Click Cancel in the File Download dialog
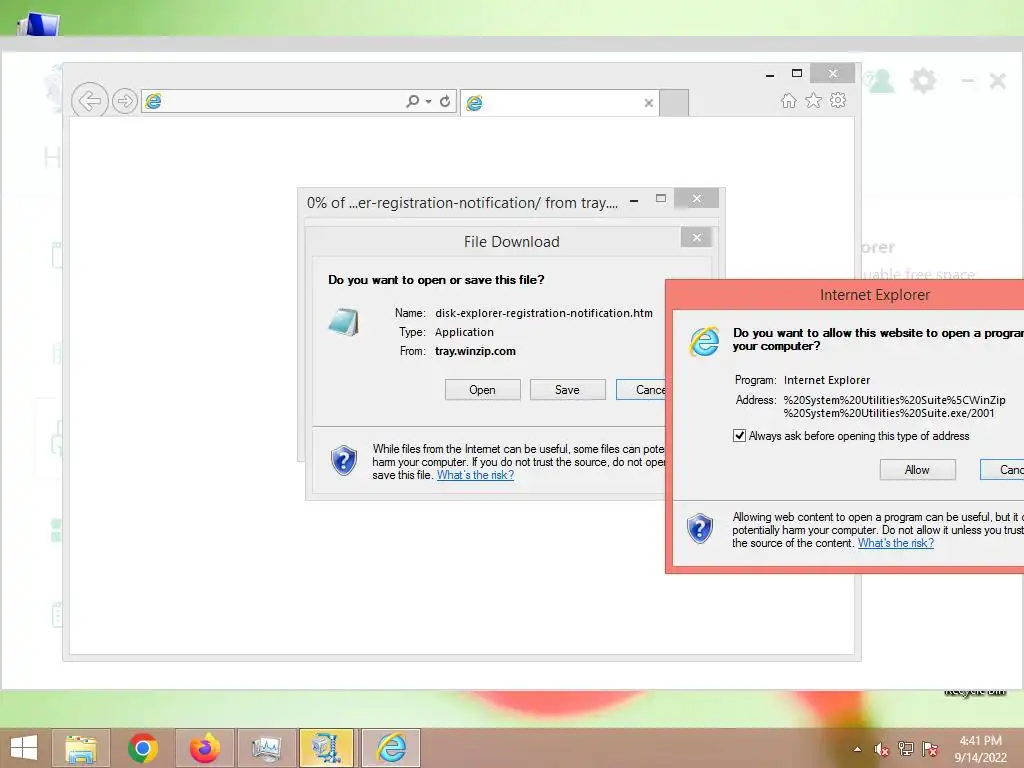Screen dimensions: 1024x768 click(641, 390)
